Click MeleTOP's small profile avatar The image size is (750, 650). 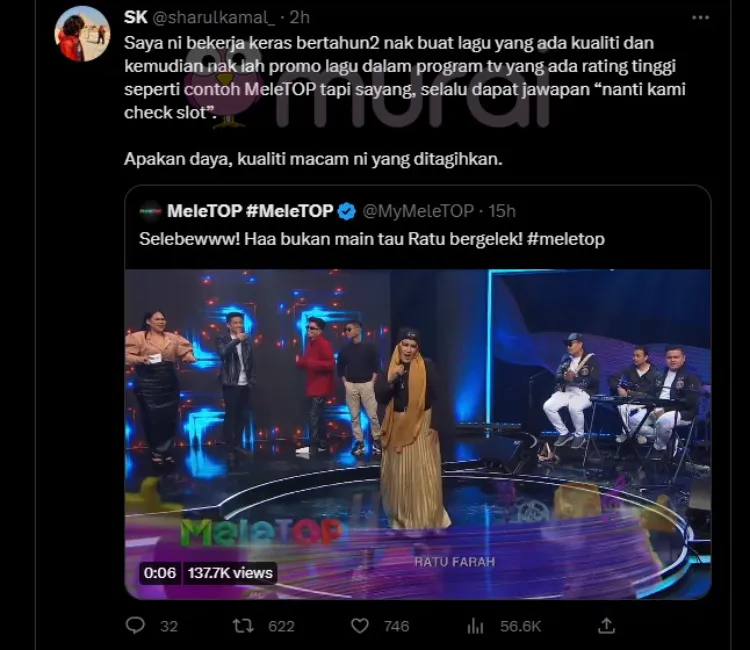point(151,211)
